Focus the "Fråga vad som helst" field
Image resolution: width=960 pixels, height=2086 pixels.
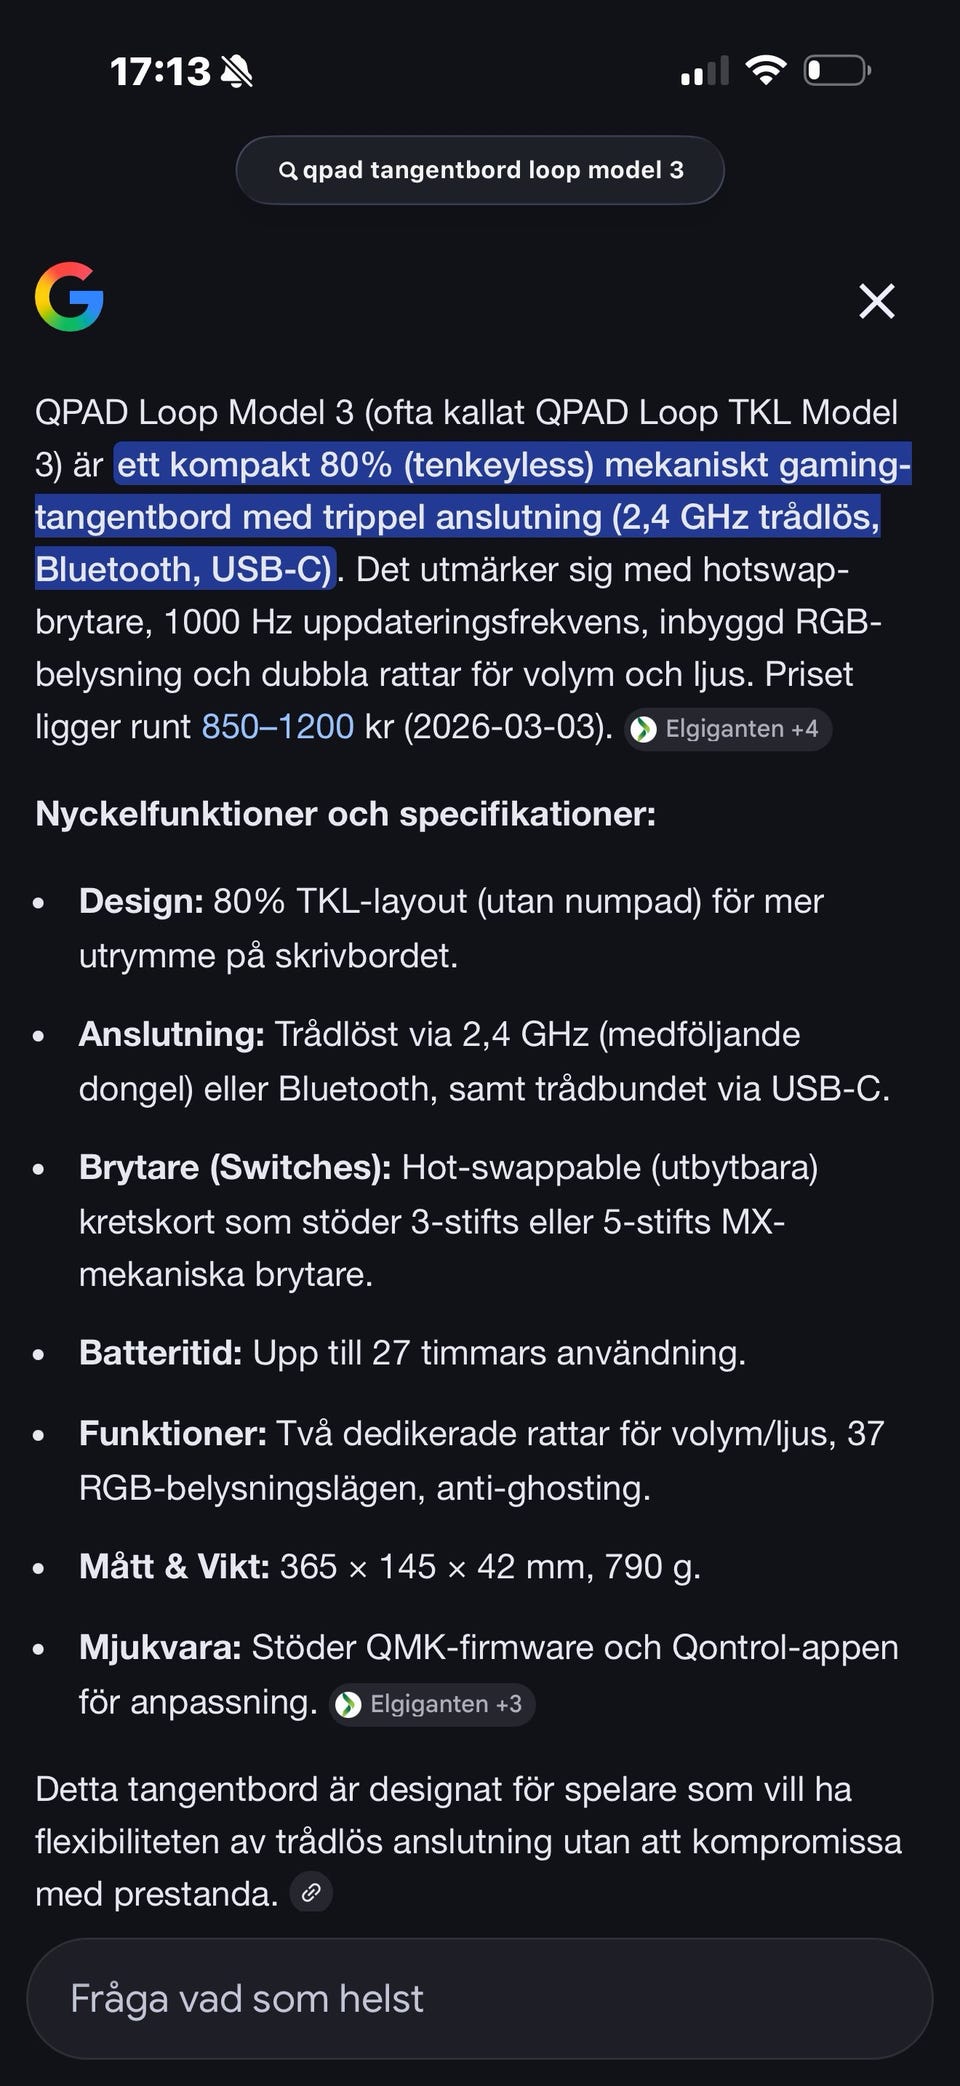480,1999
